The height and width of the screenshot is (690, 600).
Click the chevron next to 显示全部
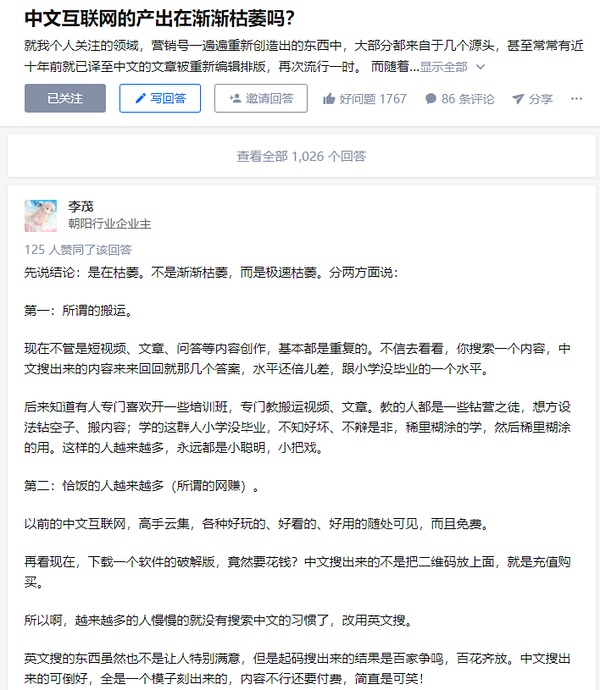[481, 67]
